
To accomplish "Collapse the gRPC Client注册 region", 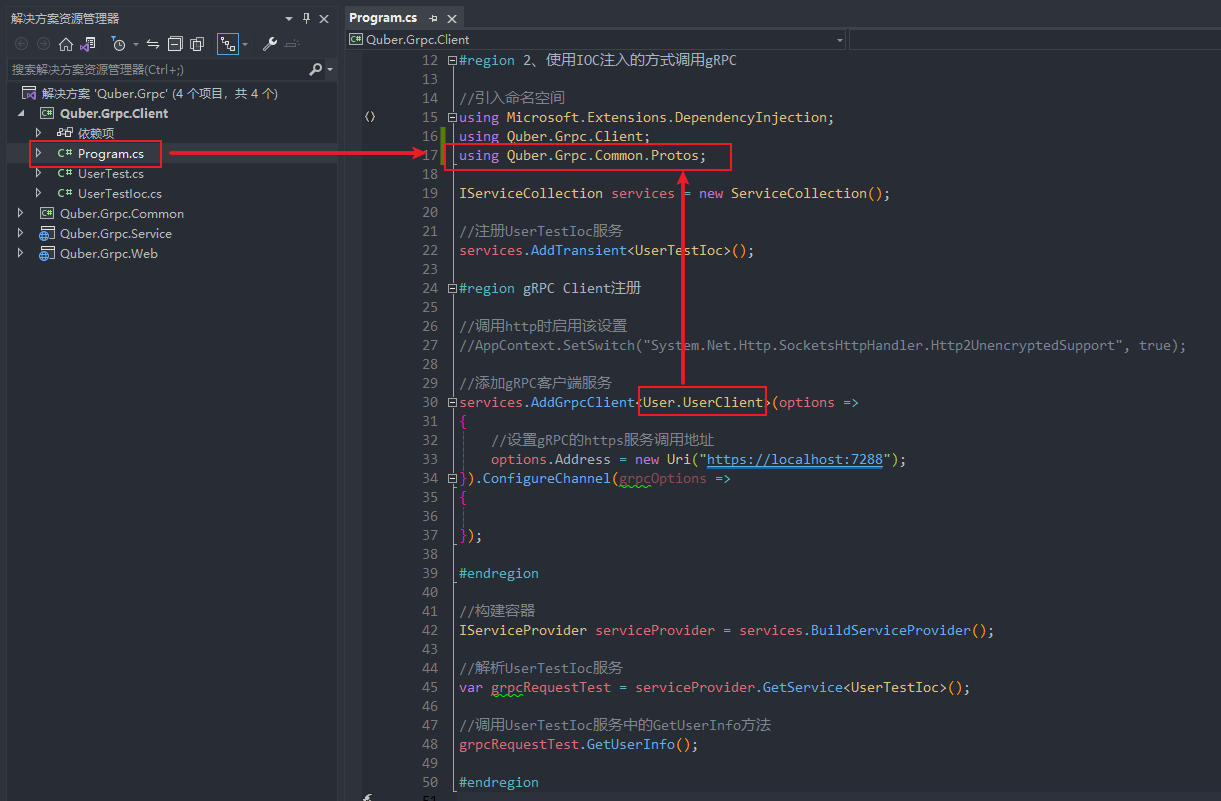I will click(x=452, y=288).
